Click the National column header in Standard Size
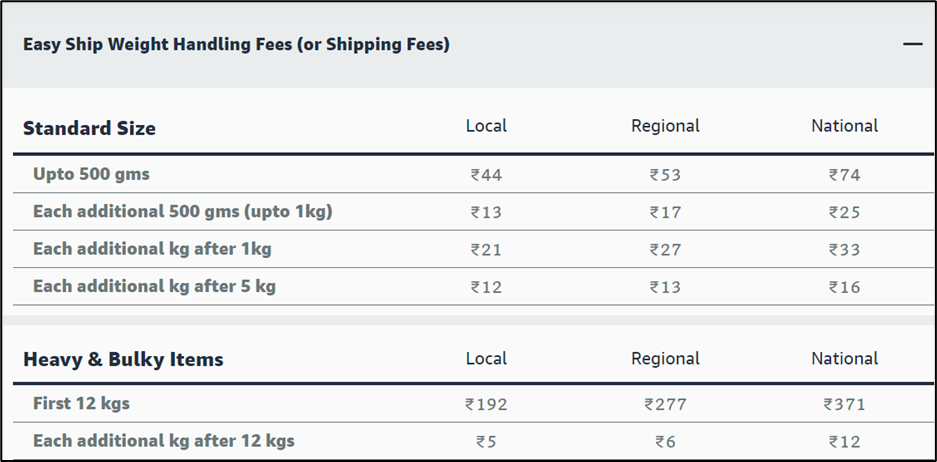 [x=844, y=126]
